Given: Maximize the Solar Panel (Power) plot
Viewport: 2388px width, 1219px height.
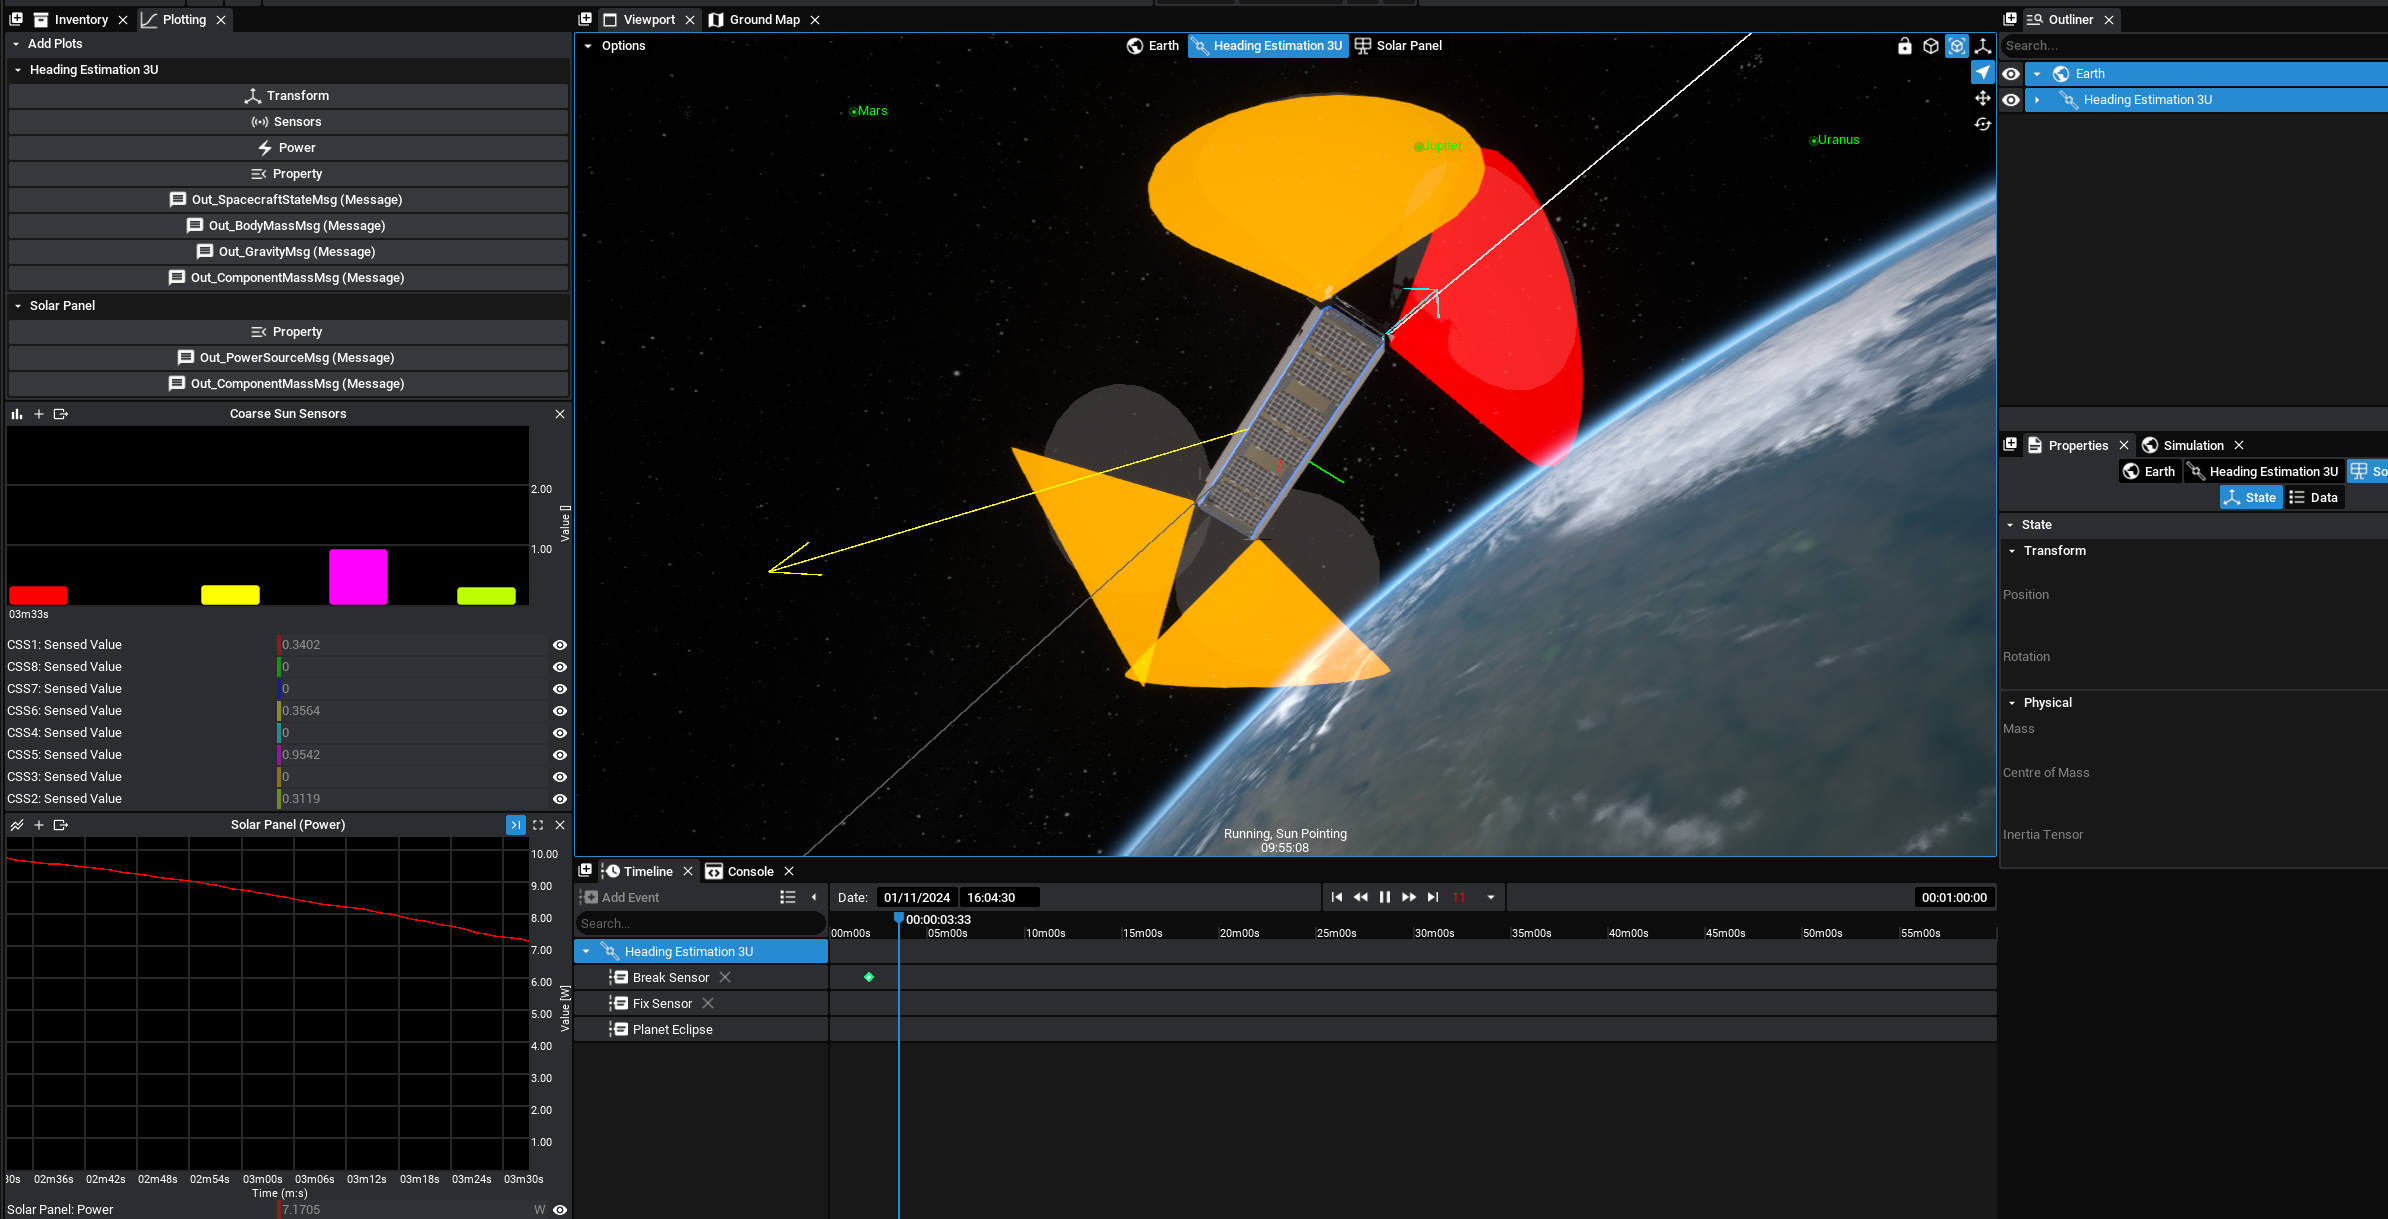Looking at the screenshot, I should pos(538,825).
